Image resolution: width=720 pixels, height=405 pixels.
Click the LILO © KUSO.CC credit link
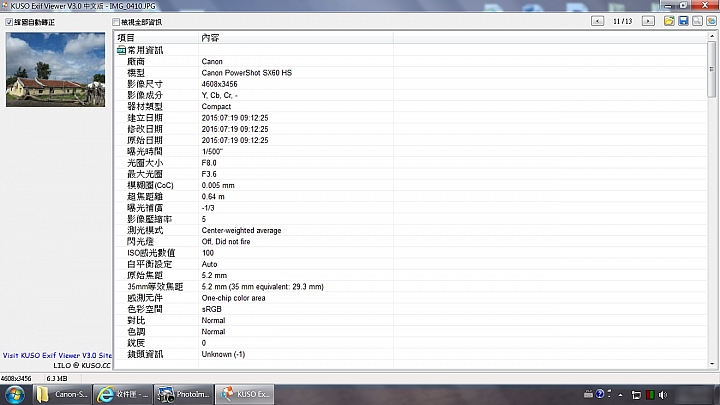click(82, 366)
